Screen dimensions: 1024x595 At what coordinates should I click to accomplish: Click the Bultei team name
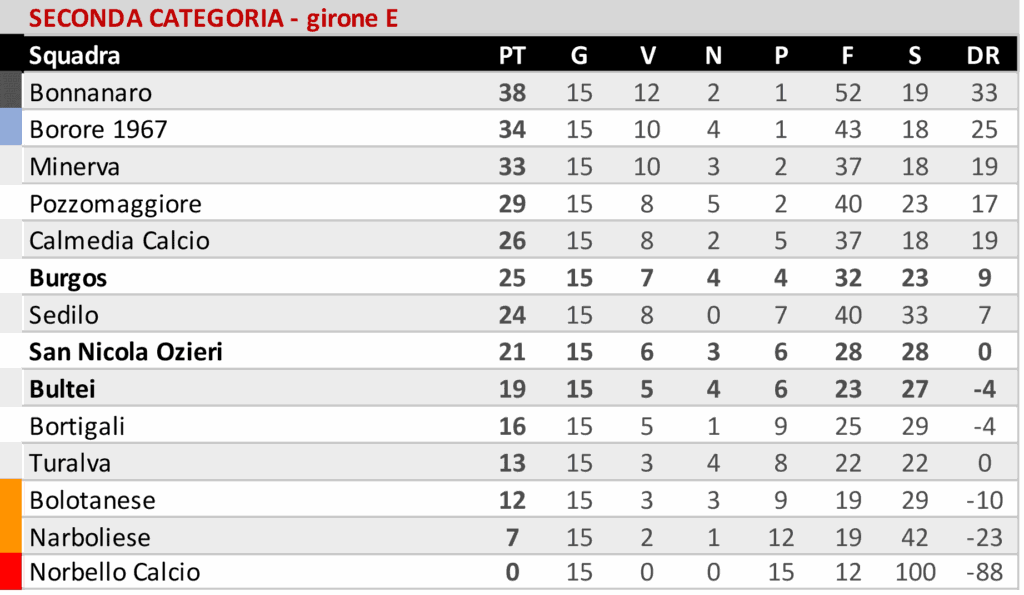click(62, 389)
